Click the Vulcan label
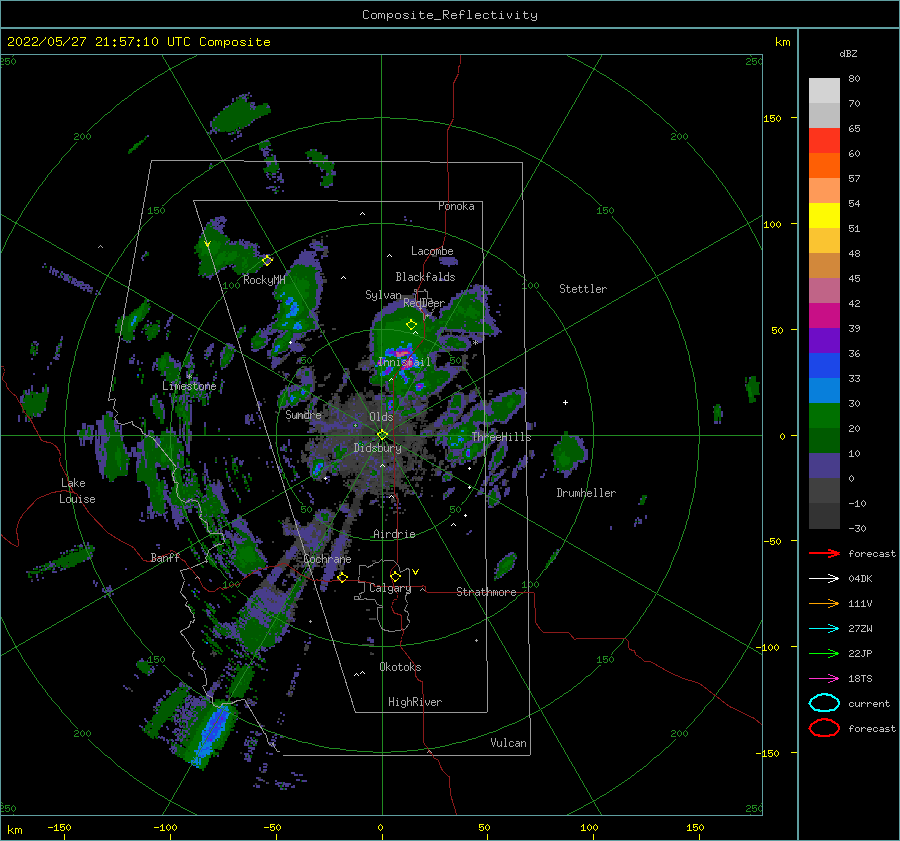This screenshot has width=900, height=841. 508,742
